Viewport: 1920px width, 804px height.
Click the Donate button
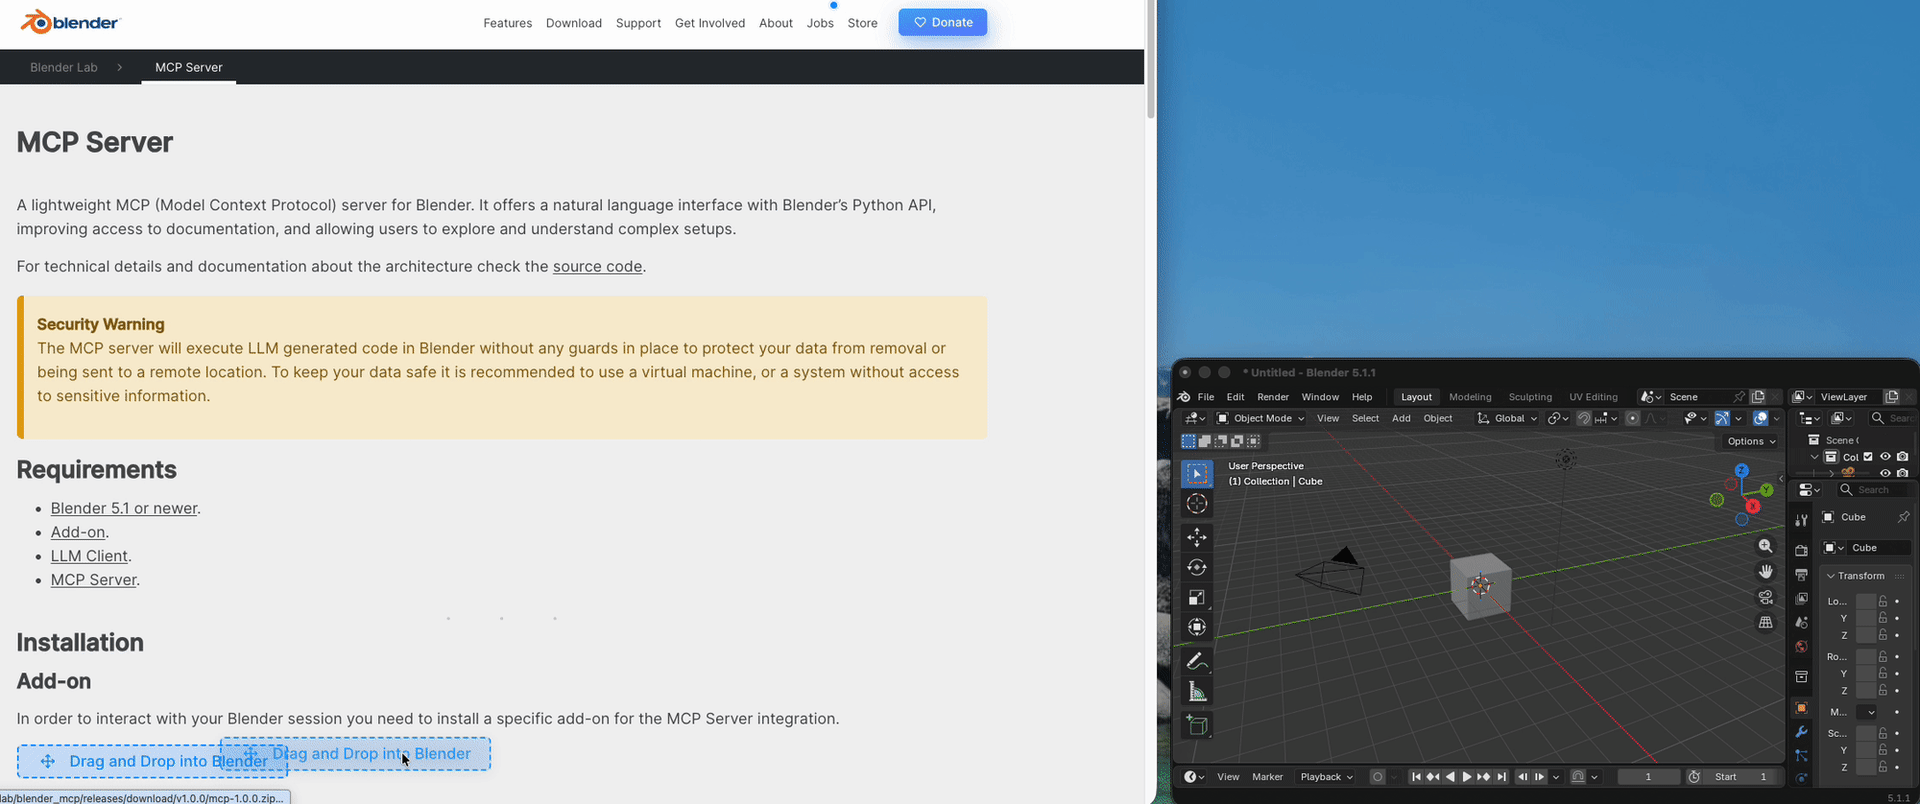point(942,22)
